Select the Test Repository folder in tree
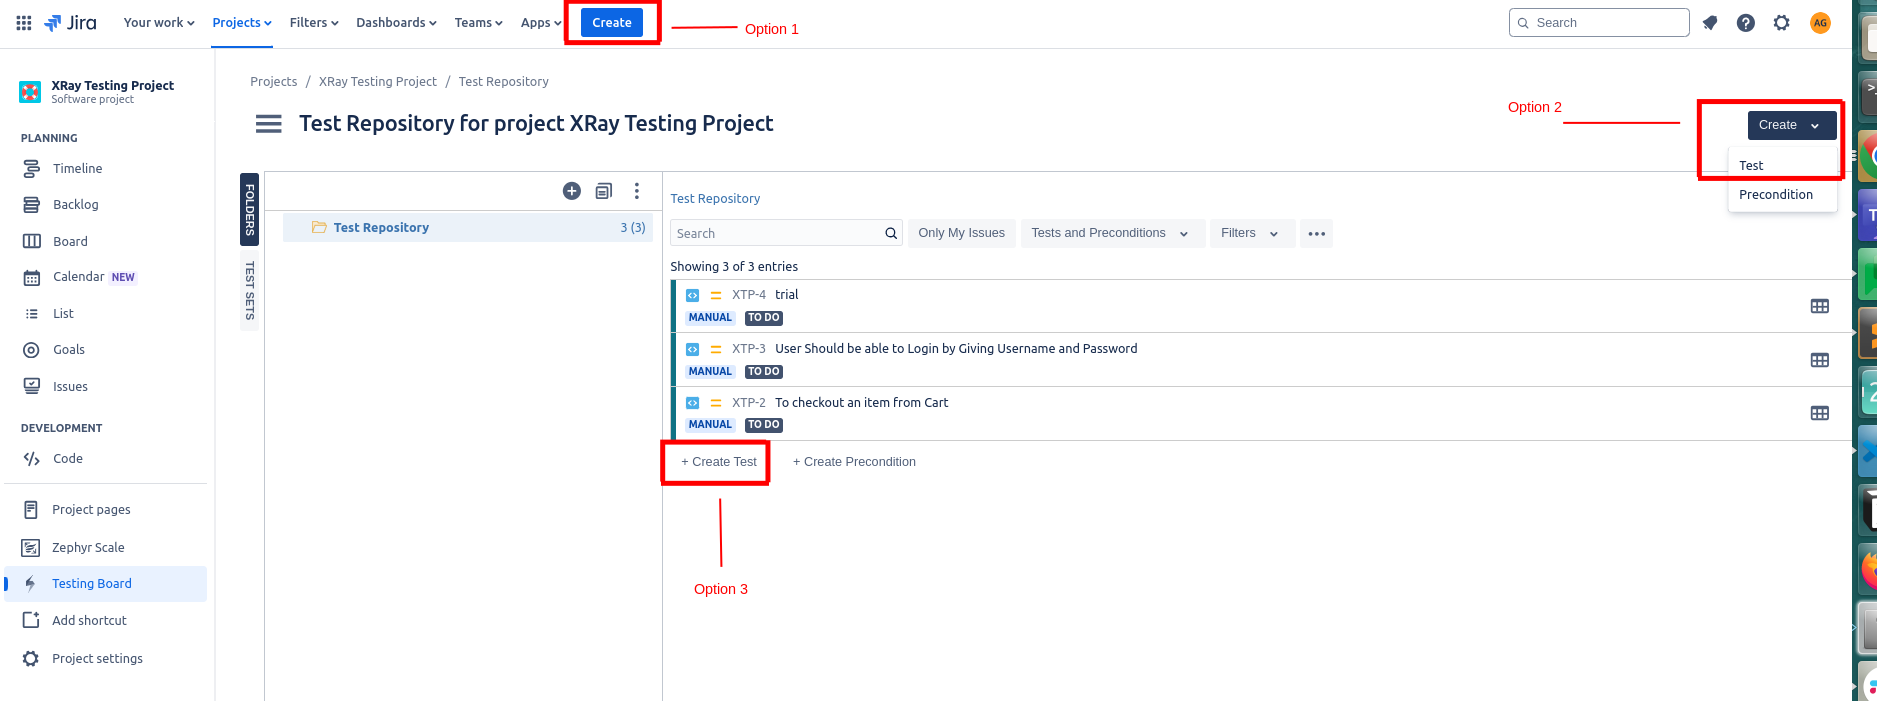The image size is (1877, 701). (x=381, y=228)
